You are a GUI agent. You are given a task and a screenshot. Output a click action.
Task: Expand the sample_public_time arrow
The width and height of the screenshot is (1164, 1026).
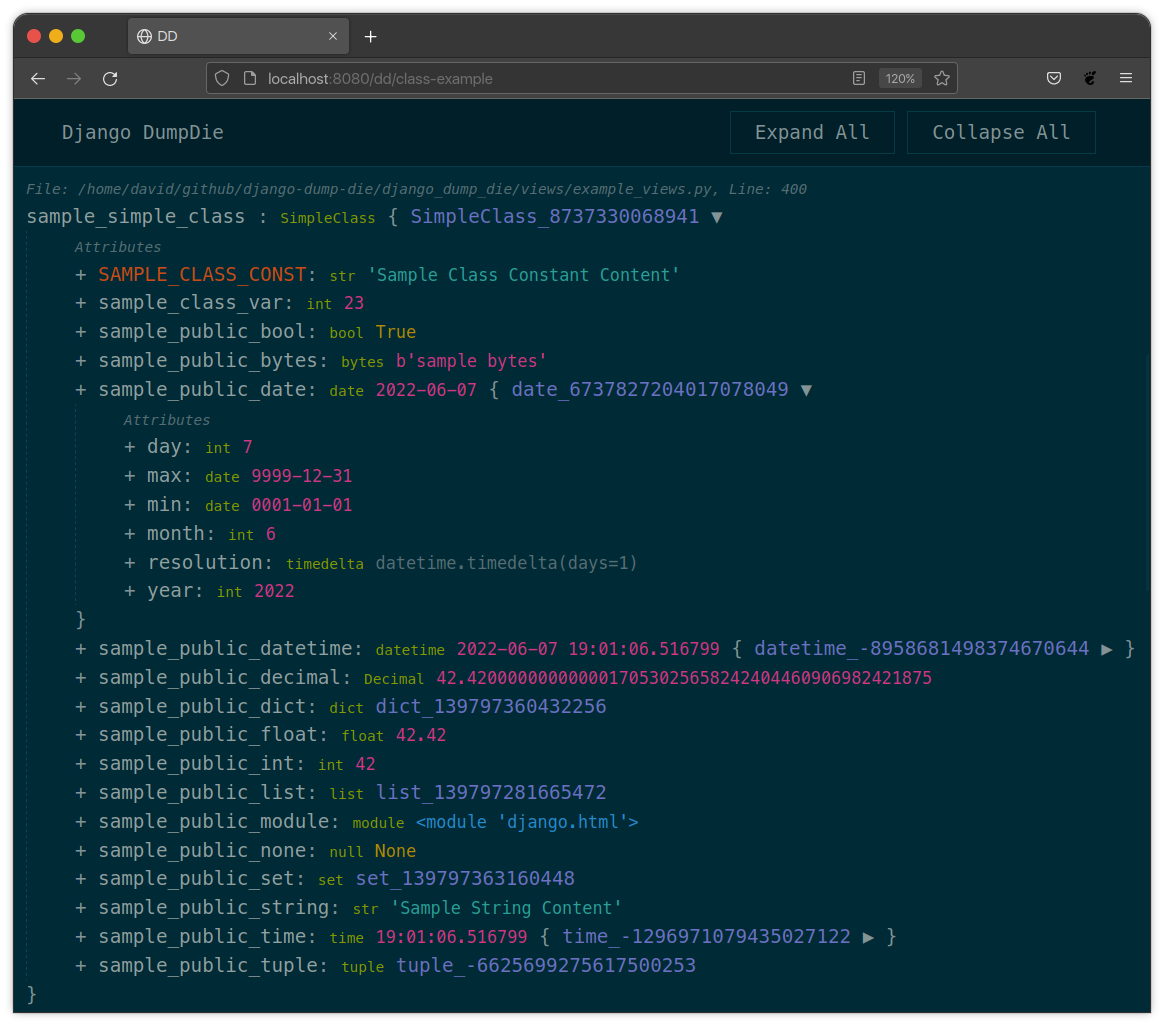[x=868, y=937]
